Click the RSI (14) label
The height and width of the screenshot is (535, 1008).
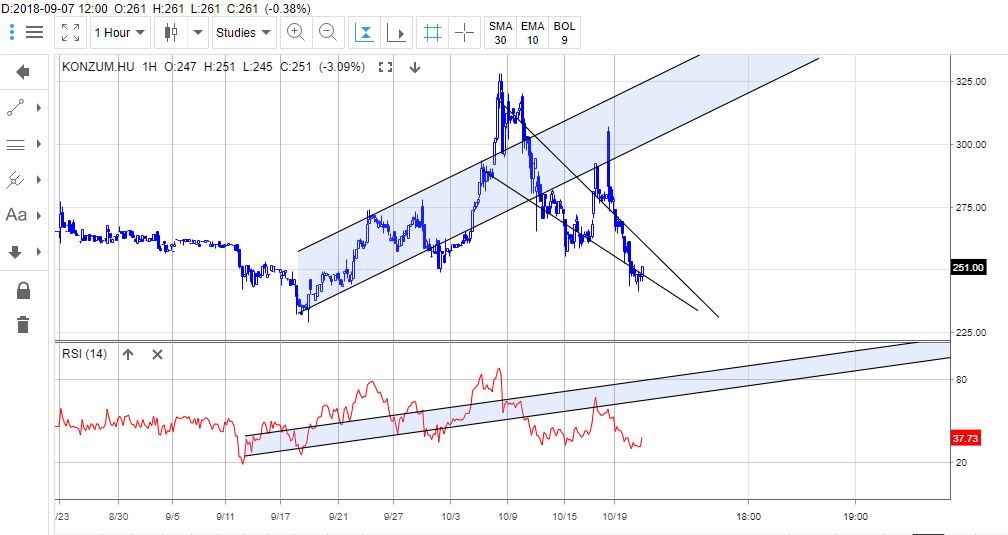coord(84,354)
